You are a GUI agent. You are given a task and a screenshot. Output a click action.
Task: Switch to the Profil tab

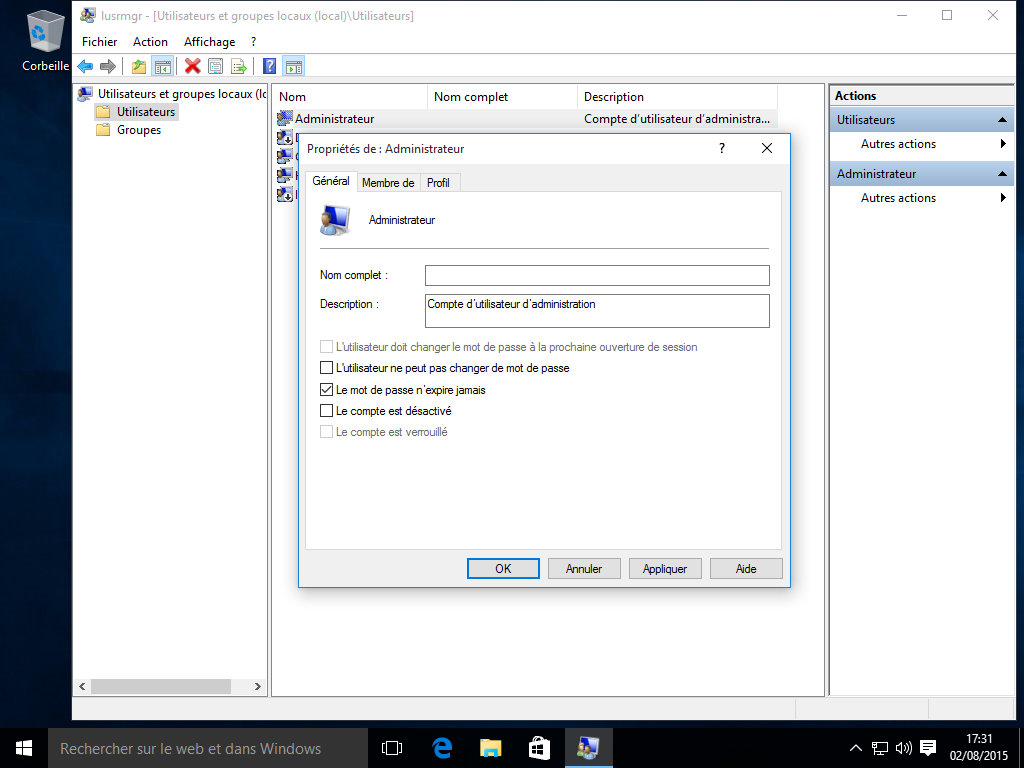438,183
